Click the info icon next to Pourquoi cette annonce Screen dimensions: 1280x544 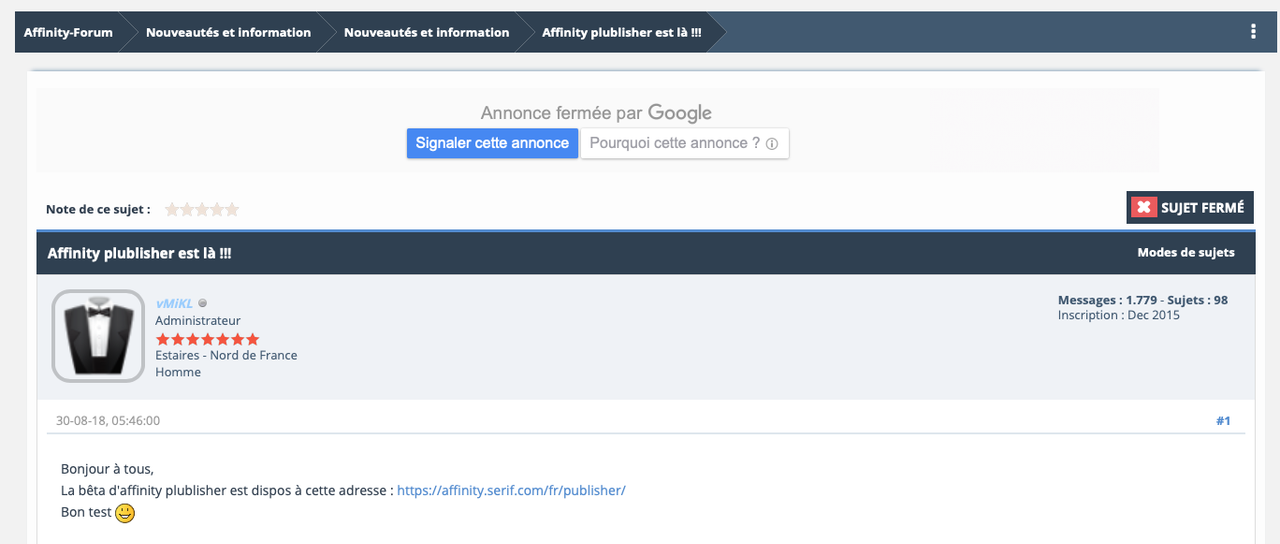772,144
